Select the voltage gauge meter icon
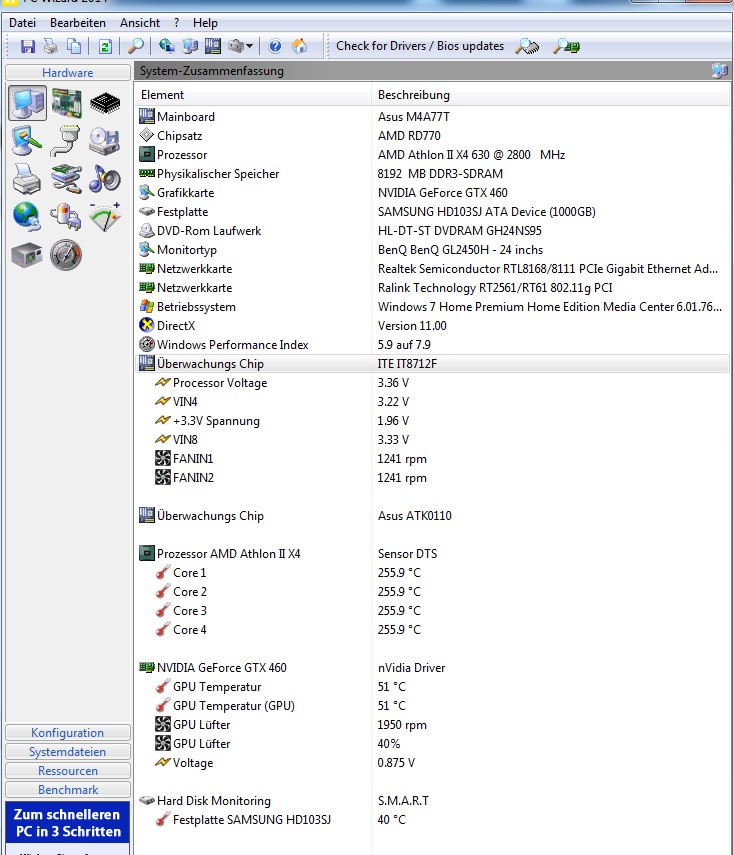734x855 pixels. click(105, 217)
